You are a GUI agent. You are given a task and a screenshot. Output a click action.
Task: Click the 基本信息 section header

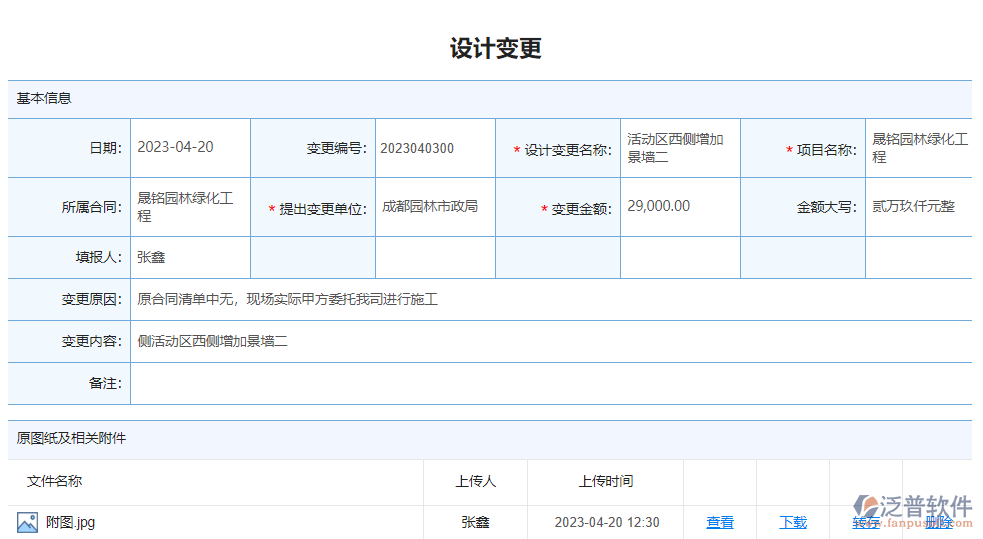click(490, 98)
